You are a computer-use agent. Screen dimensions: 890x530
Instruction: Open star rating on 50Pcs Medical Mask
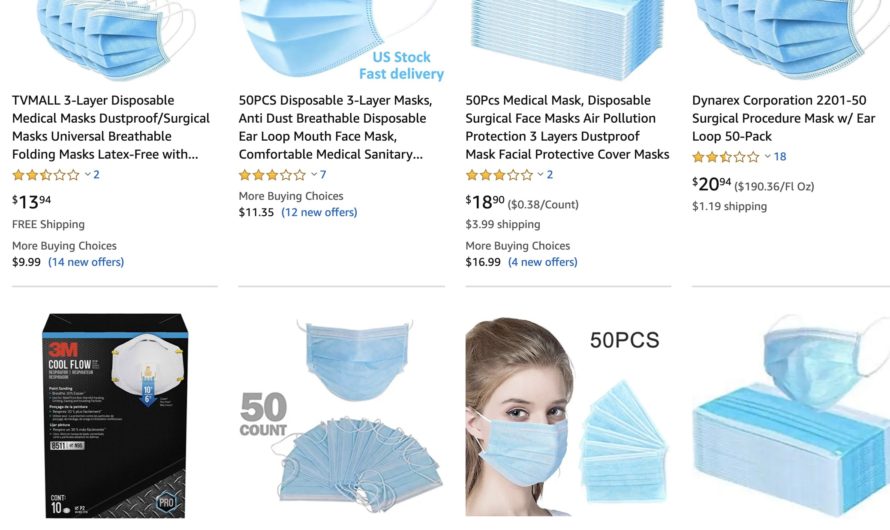[499, 175]
